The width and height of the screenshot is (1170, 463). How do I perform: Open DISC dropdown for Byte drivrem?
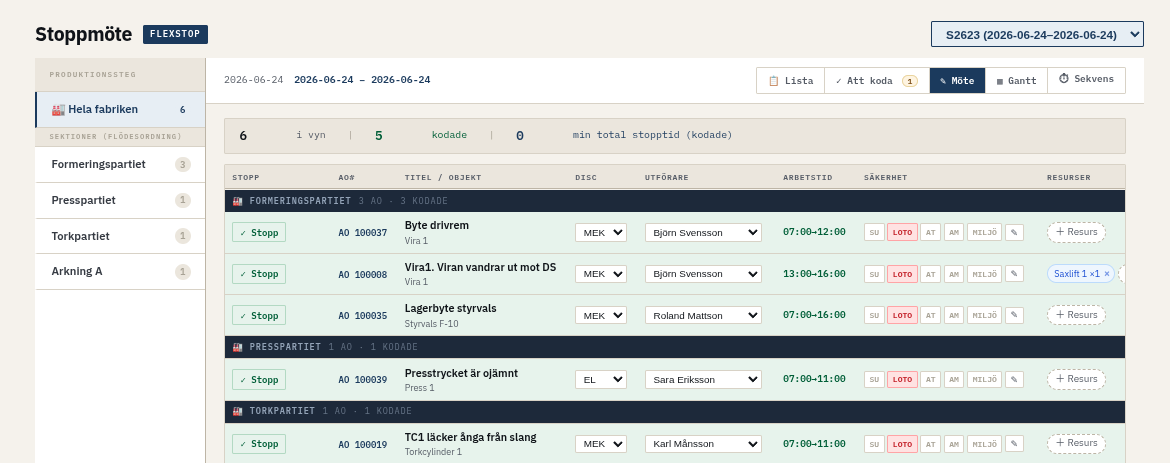click(601, 232)
